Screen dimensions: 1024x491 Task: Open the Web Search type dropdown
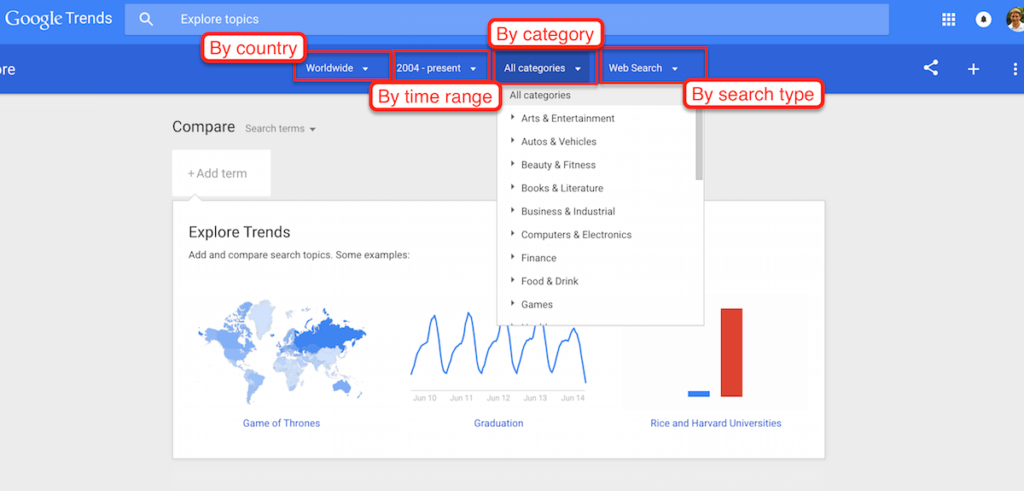pos(643,68)
